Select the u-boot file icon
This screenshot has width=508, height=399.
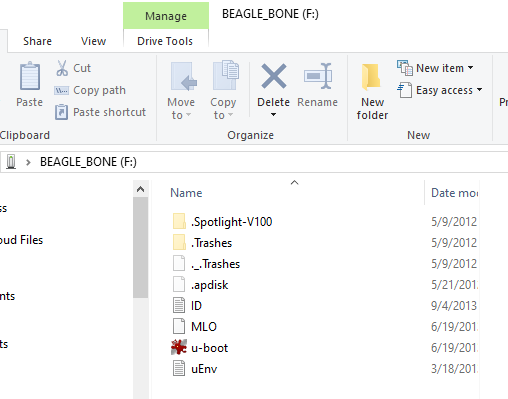[179, 347]
